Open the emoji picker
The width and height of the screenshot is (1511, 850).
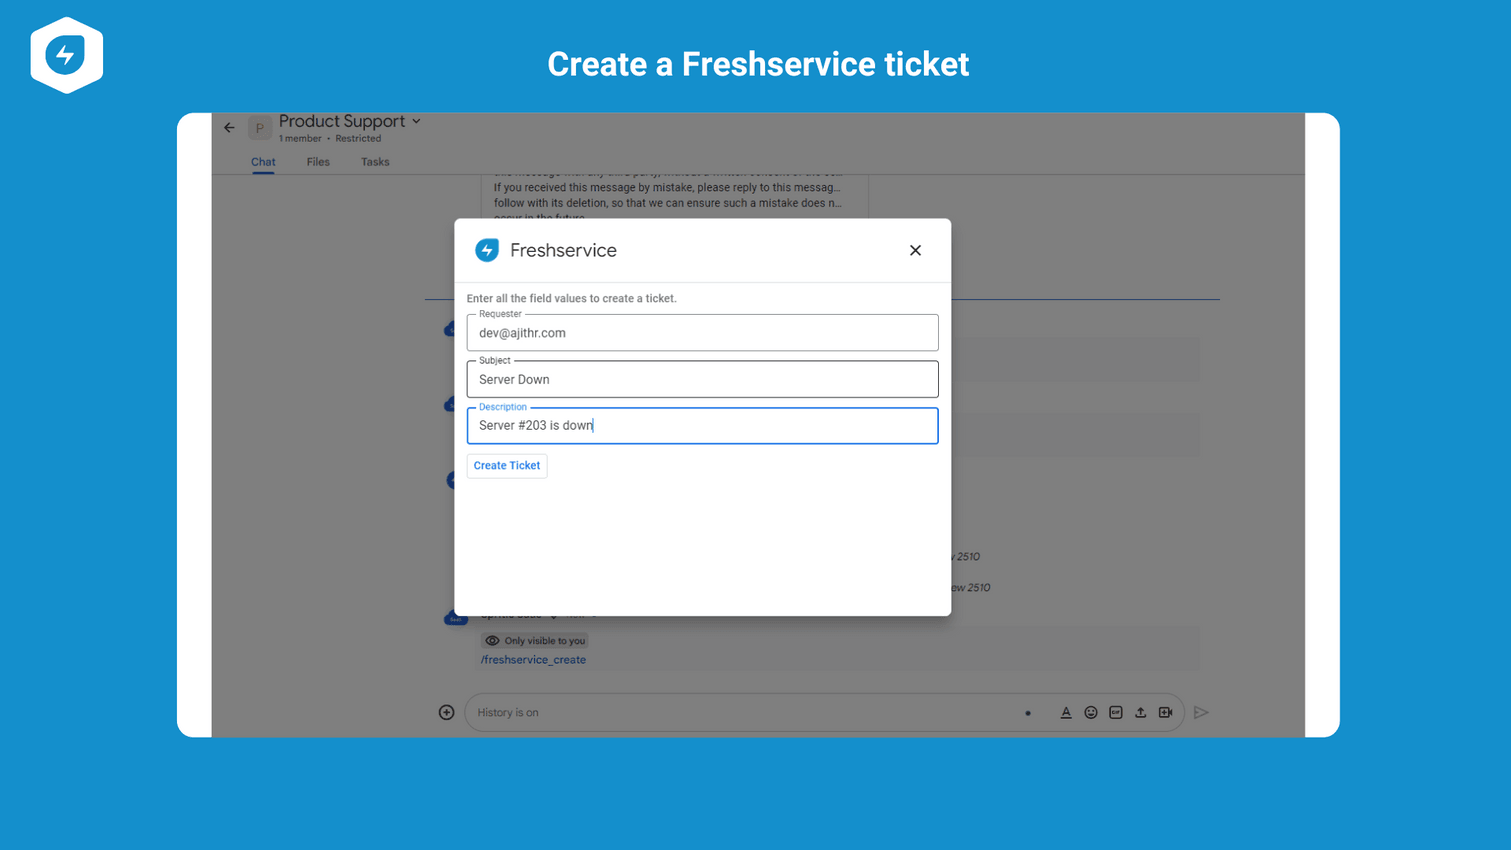tap(1091, 712)
